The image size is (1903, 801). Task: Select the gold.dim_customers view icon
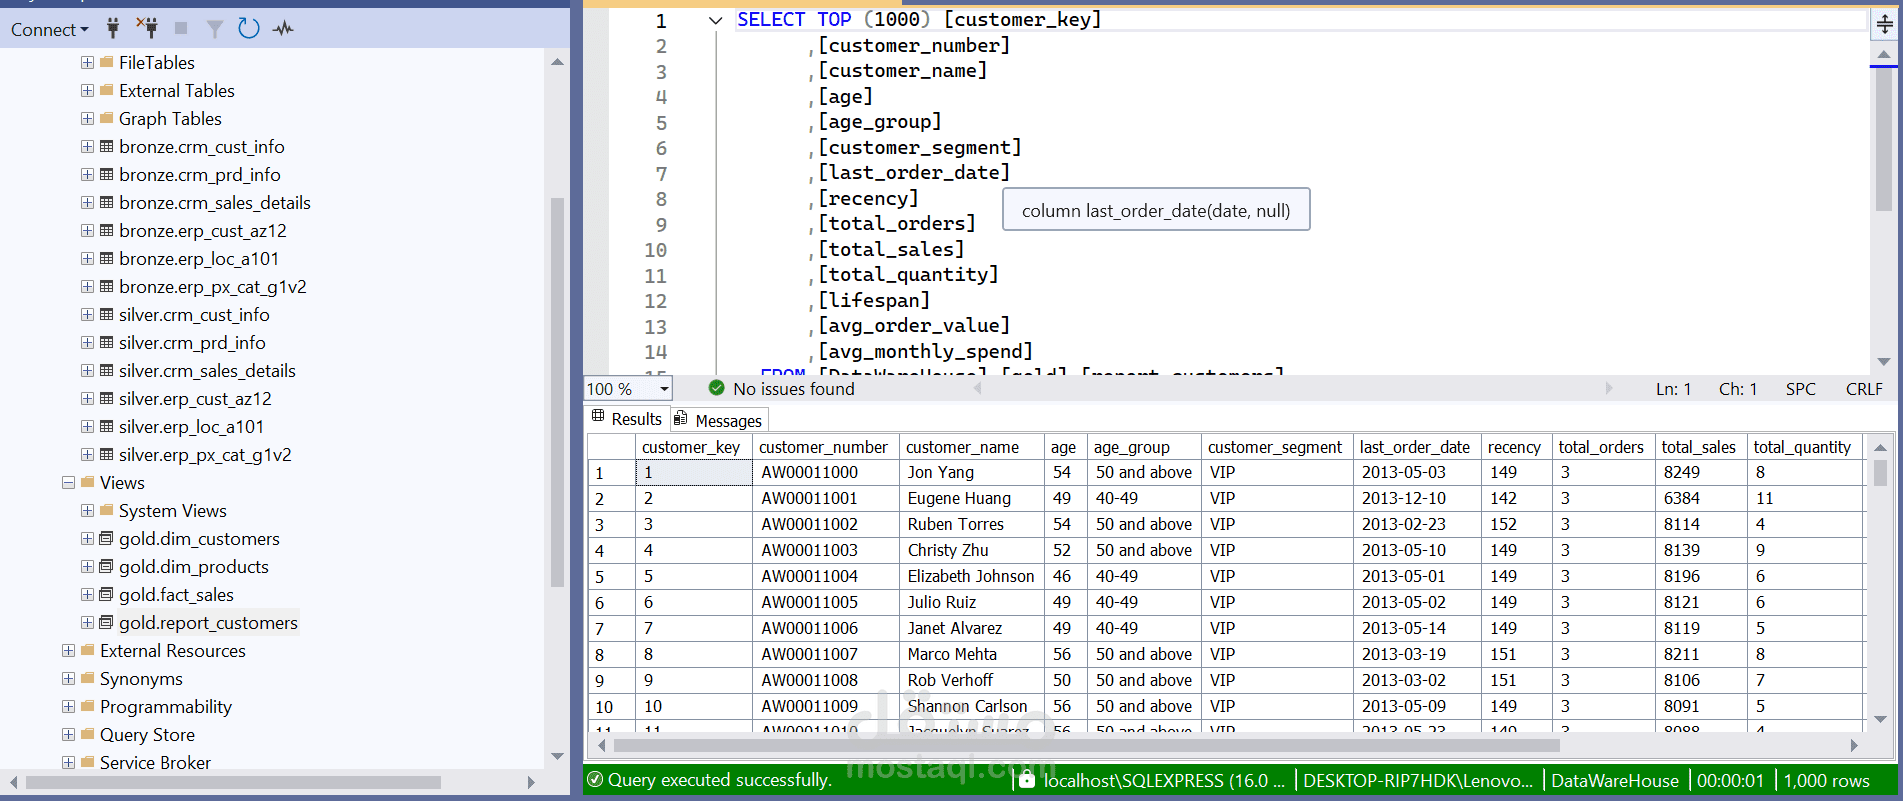[x=106, y=538]
